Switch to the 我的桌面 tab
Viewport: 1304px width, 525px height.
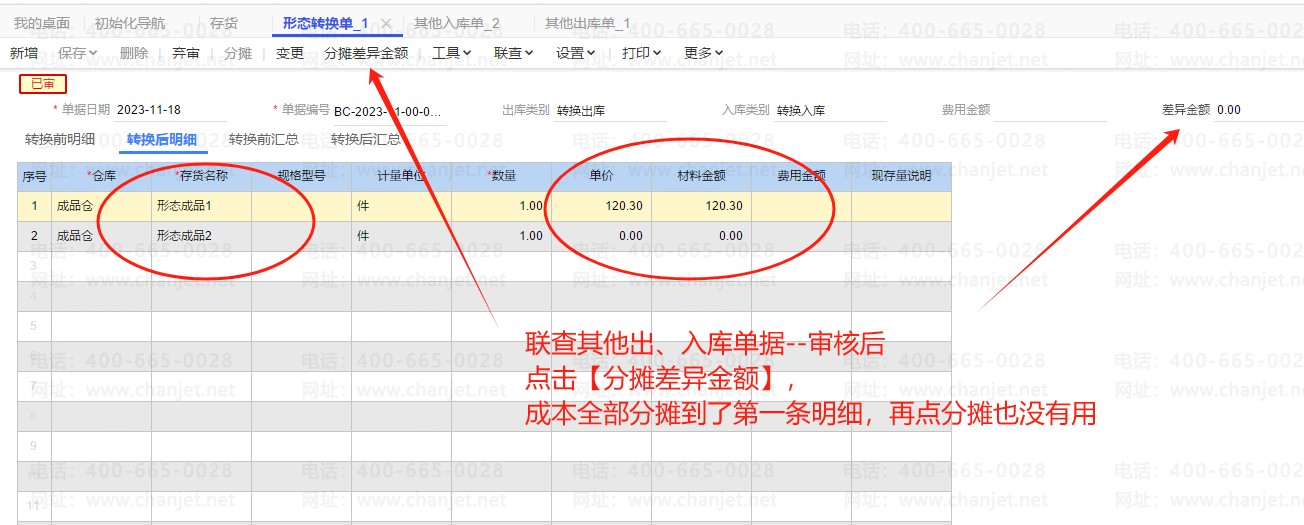(x=42, y=23)
